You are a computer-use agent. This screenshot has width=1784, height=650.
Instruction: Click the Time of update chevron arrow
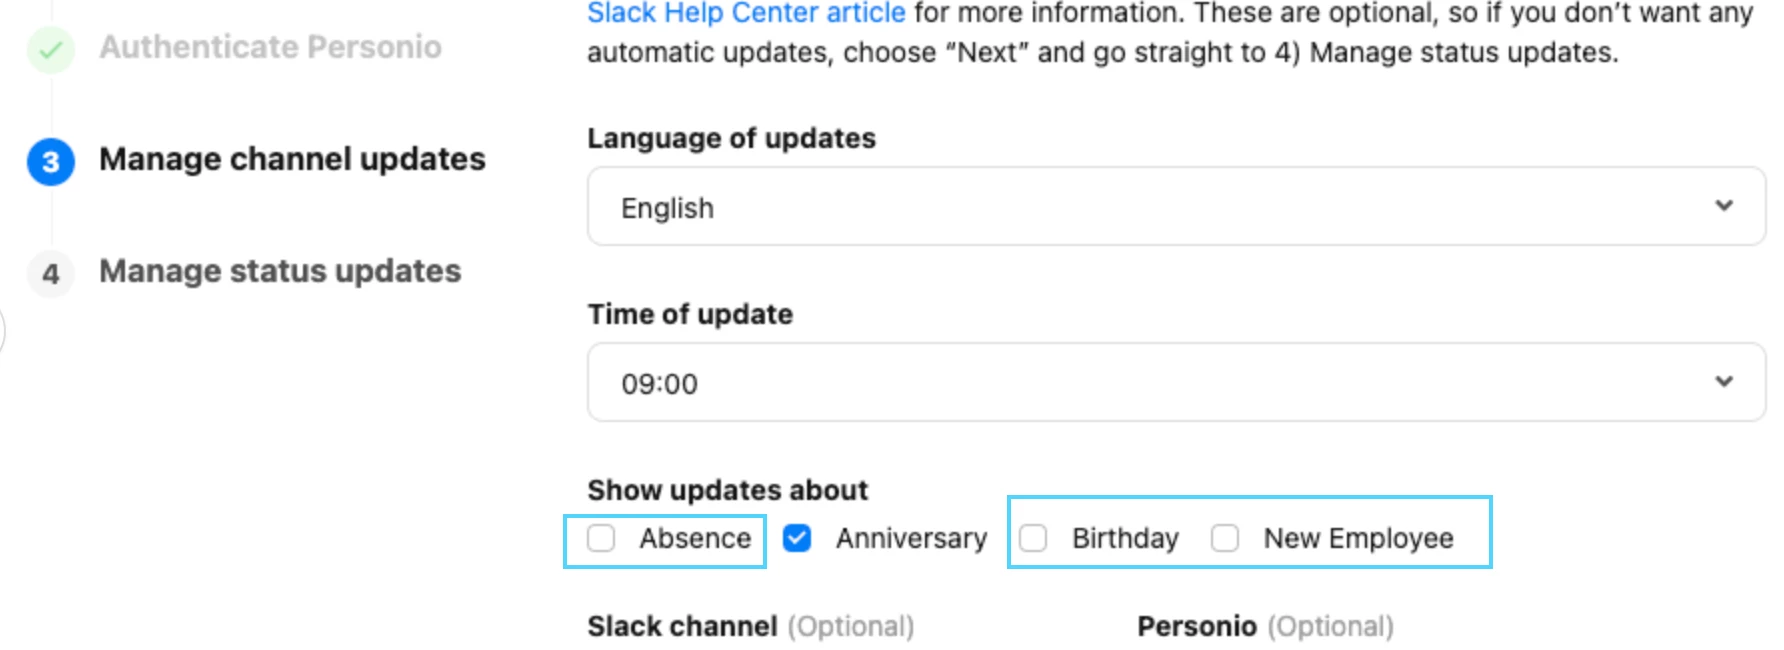coord(1724,382)
